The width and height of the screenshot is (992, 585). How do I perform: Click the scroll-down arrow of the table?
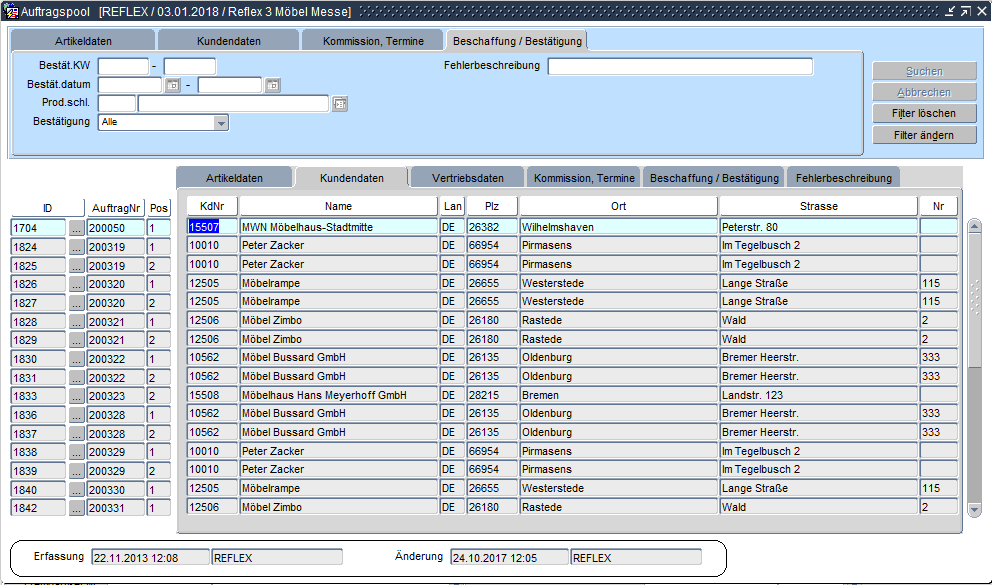click(975, 509)
